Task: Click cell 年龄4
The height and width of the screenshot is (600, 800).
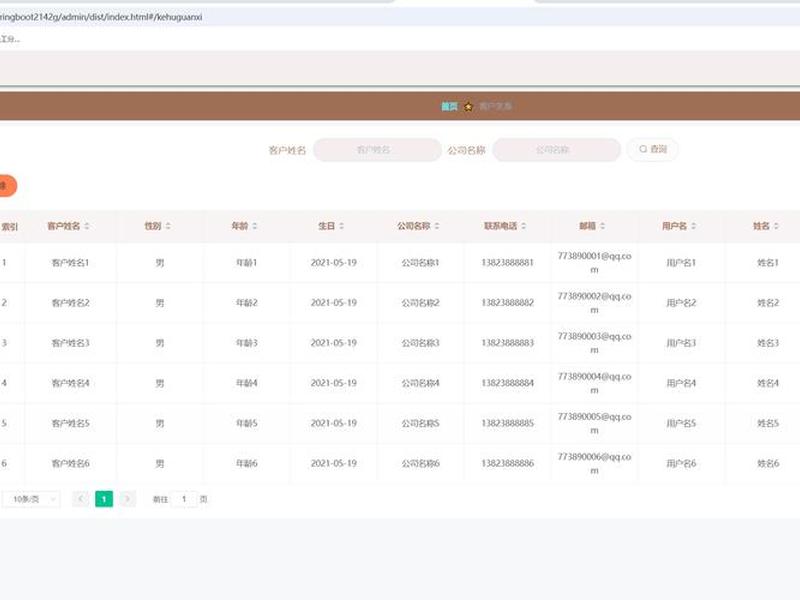Action: click(246, 383)
